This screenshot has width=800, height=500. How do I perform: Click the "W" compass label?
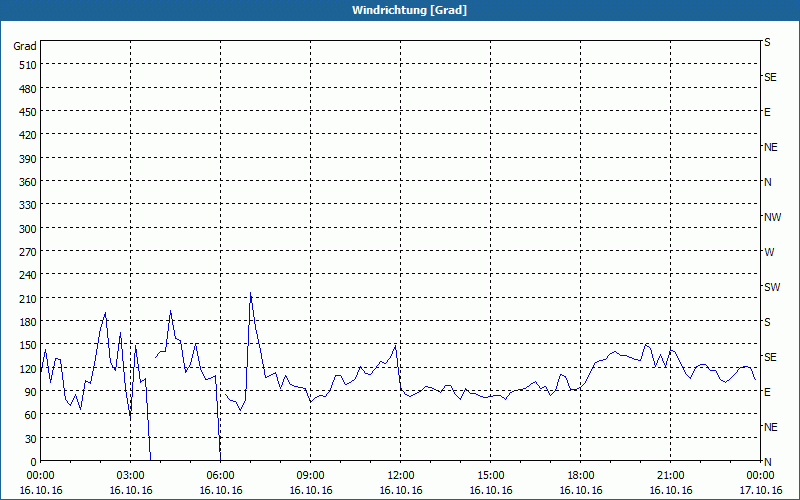pyautogui.click(x=769, y=252)
